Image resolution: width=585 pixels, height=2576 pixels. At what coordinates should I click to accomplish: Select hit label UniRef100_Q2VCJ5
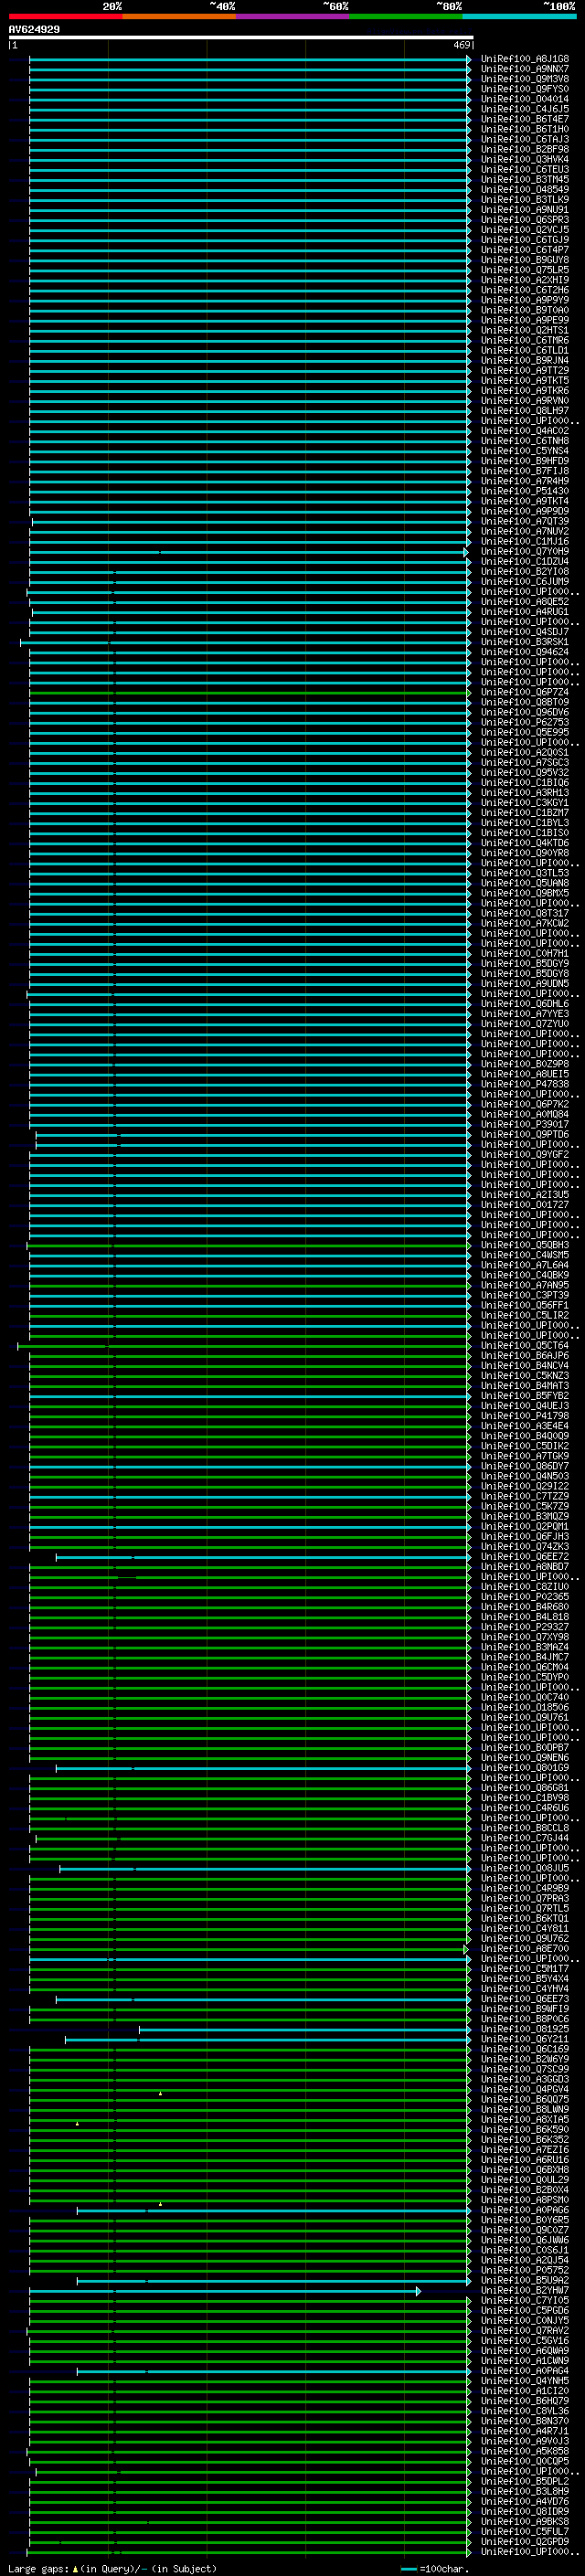coord(524,229)
